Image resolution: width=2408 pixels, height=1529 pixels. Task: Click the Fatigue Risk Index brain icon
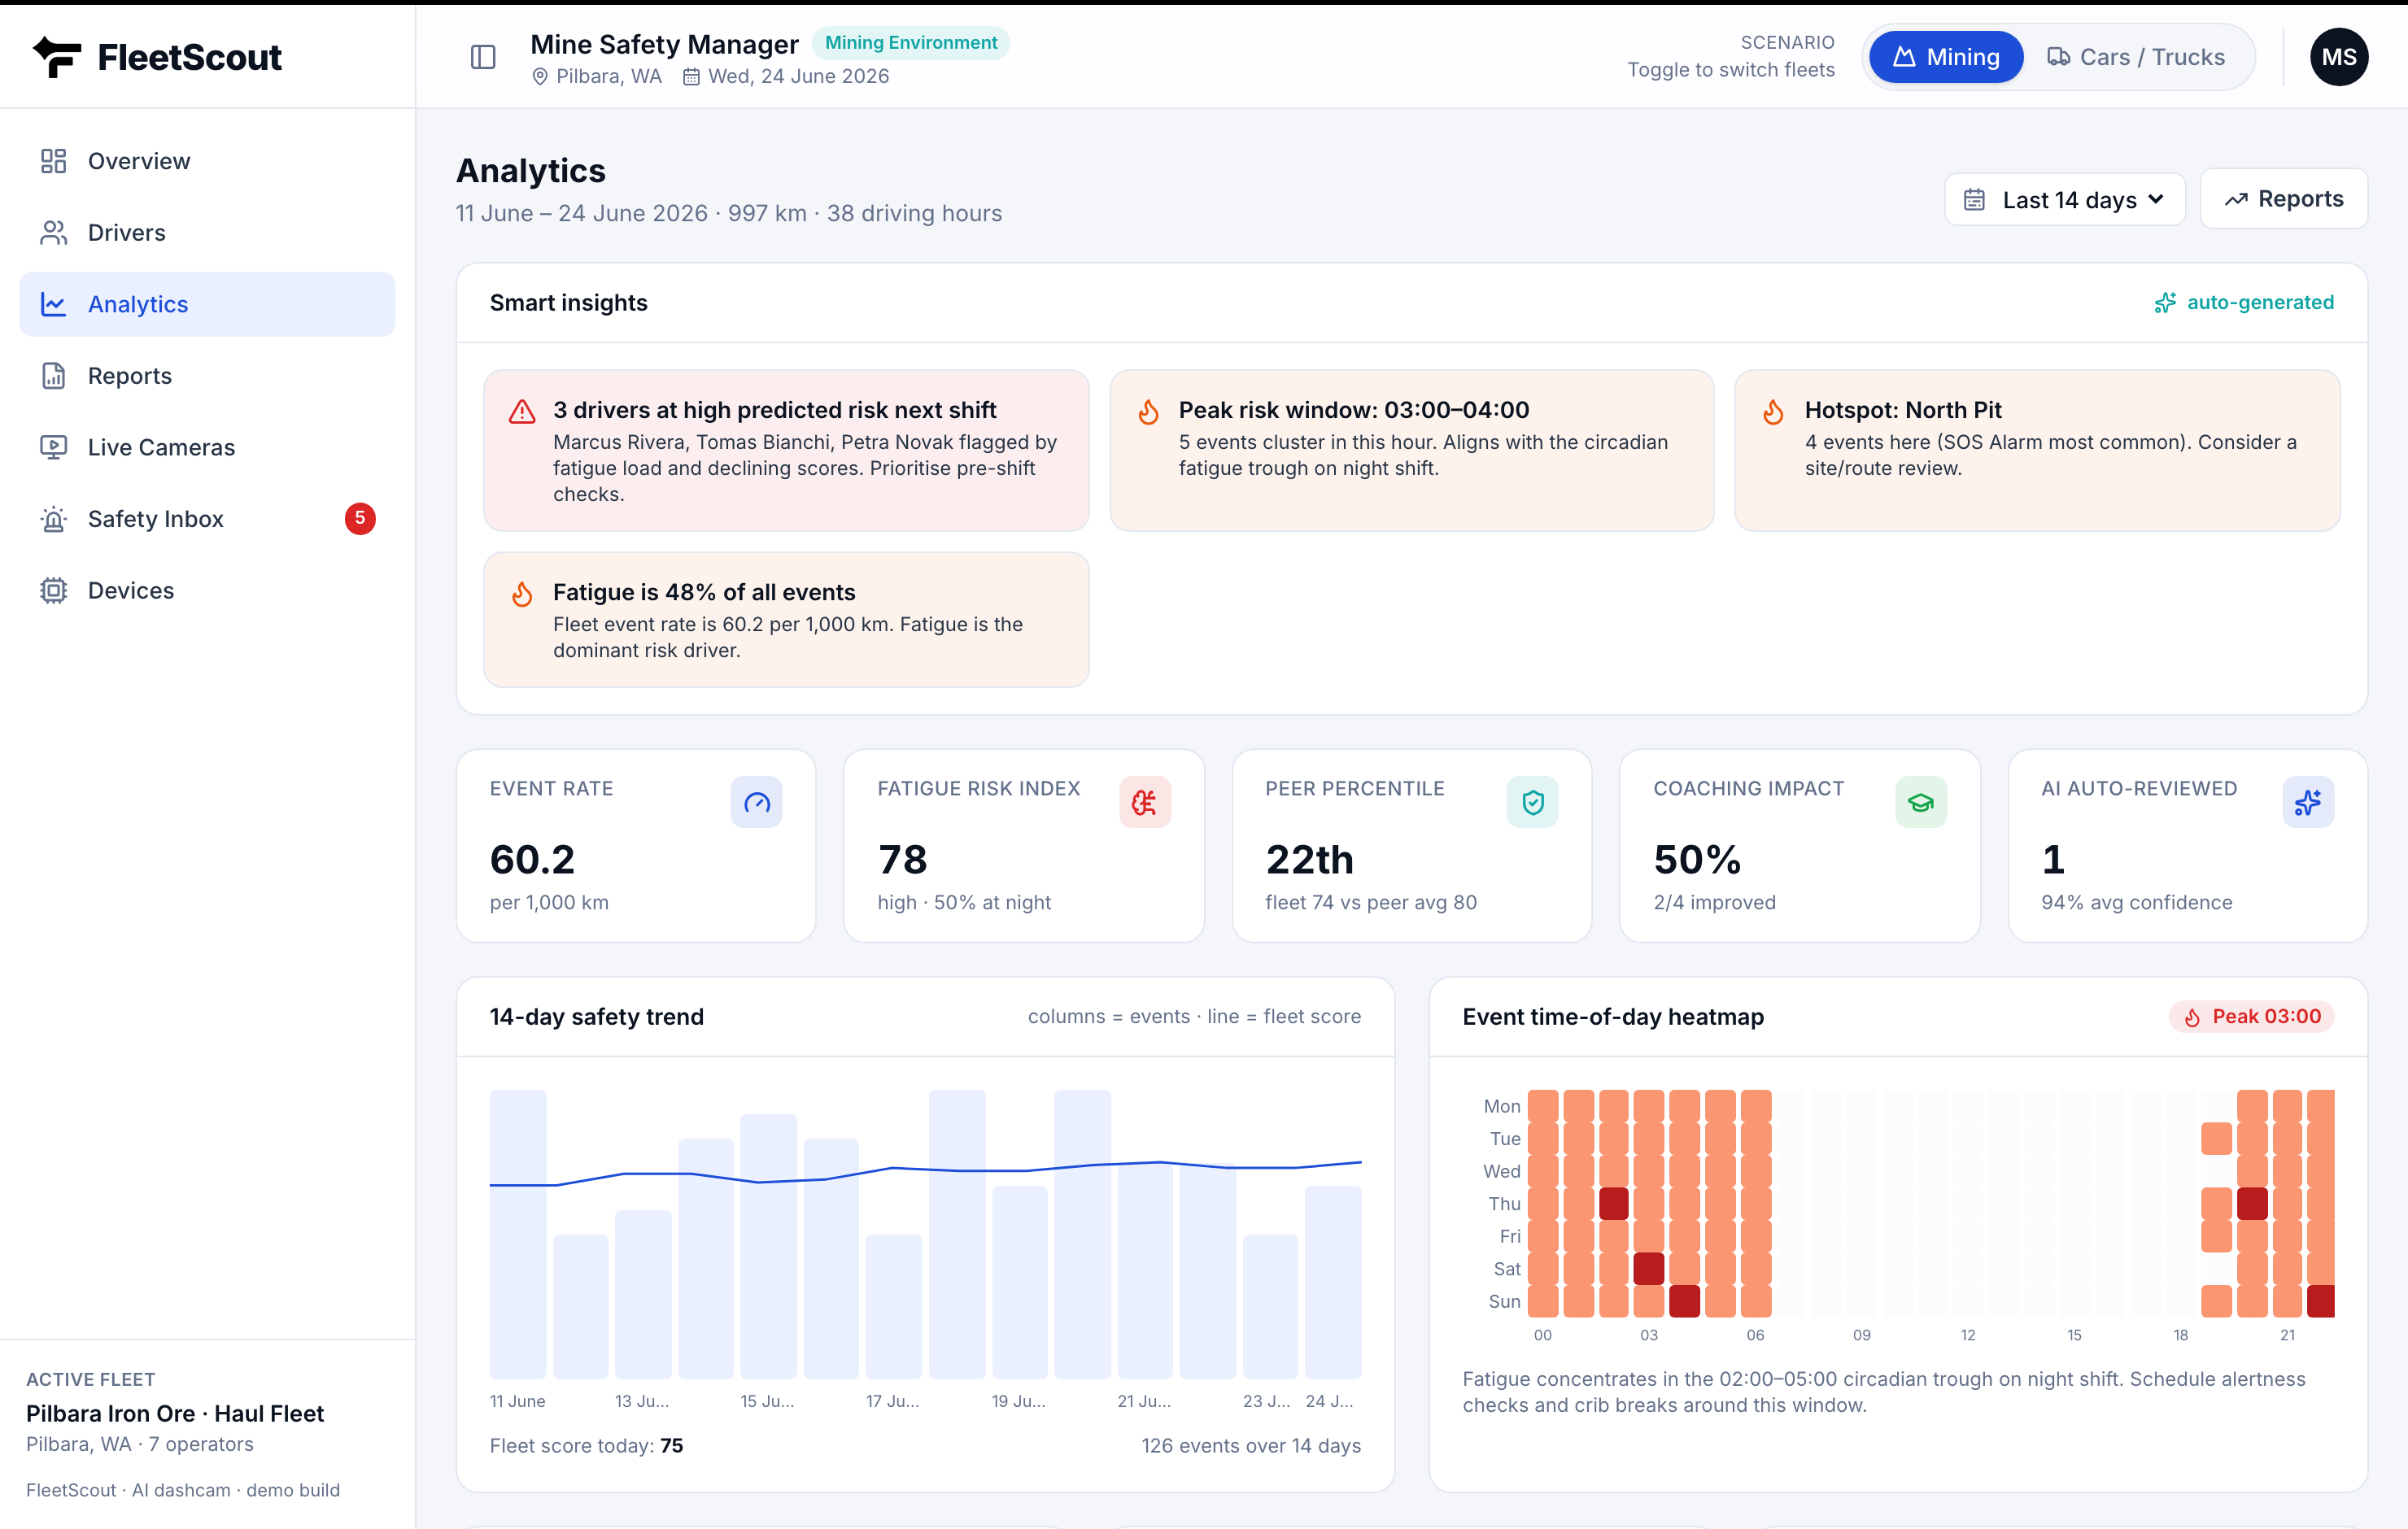[x=1144, y=802]
